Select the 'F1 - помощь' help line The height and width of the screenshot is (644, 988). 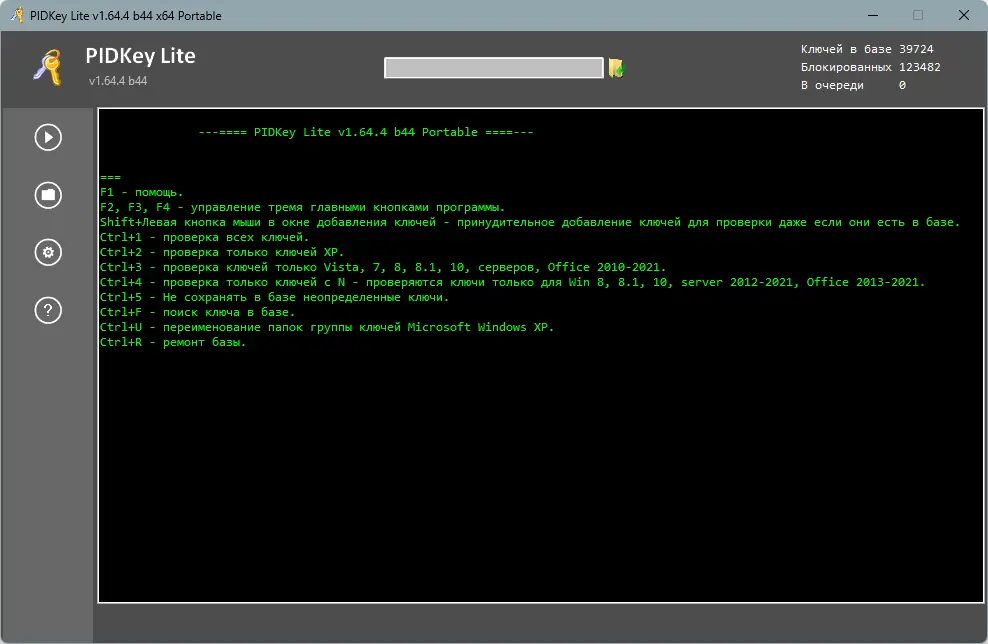click(140, 192)
